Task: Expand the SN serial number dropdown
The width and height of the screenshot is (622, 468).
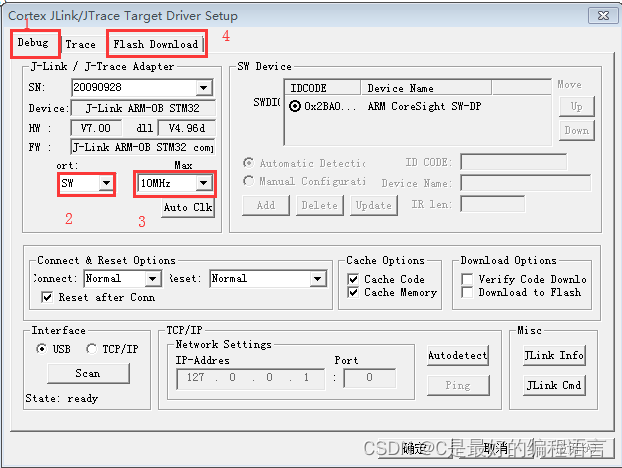Action: 203,87
